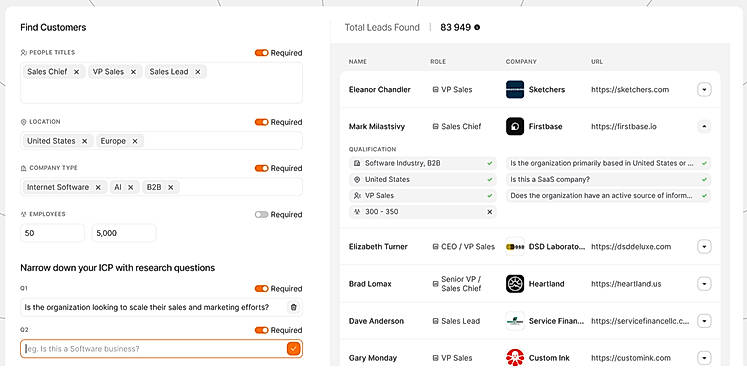
Task: Click the DSD Laboratories company logo
Action: [515, 246]
